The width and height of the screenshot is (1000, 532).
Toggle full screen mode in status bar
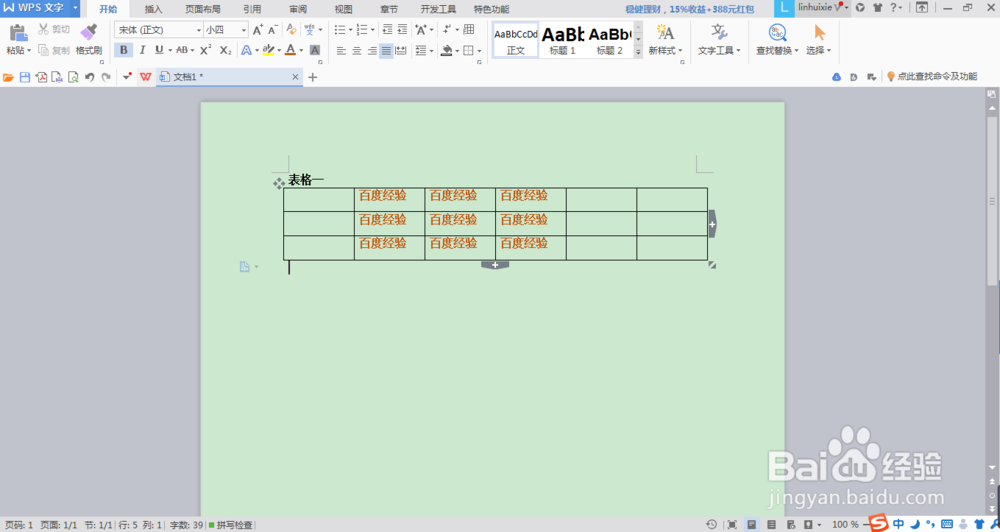732,524
